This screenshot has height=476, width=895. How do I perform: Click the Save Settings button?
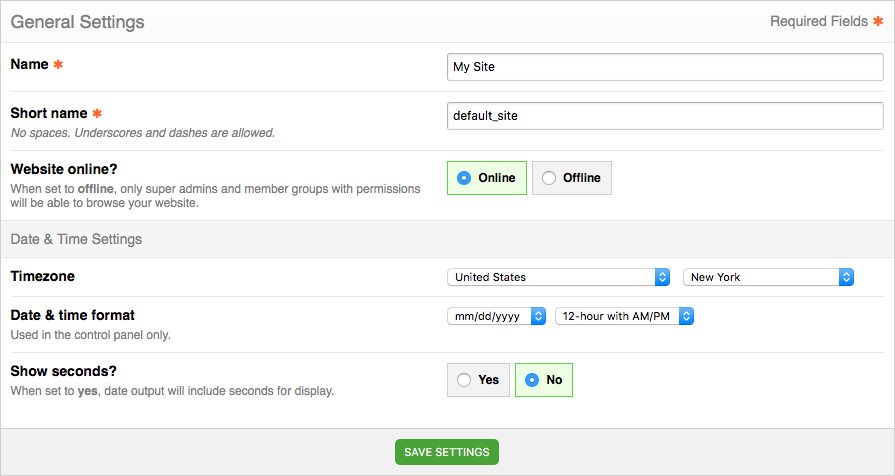click(447, 452)
